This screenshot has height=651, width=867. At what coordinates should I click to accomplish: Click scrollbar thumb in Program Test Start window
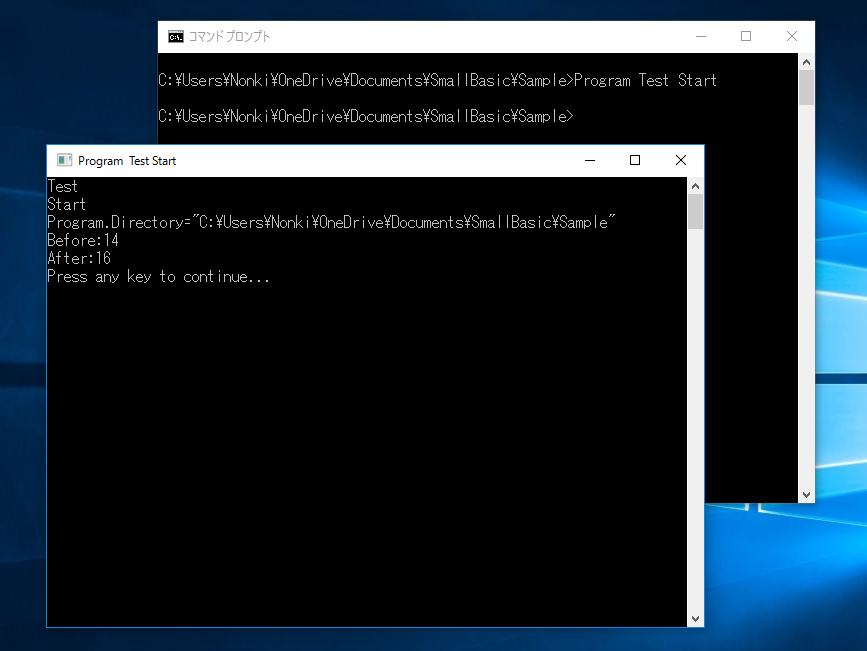click(x=696, y=211)
